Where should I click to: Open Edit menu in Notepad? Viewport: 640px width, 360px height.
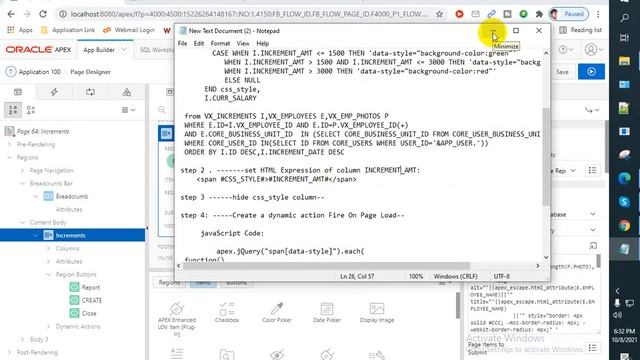pyautogui.click(x=199, y=43)
